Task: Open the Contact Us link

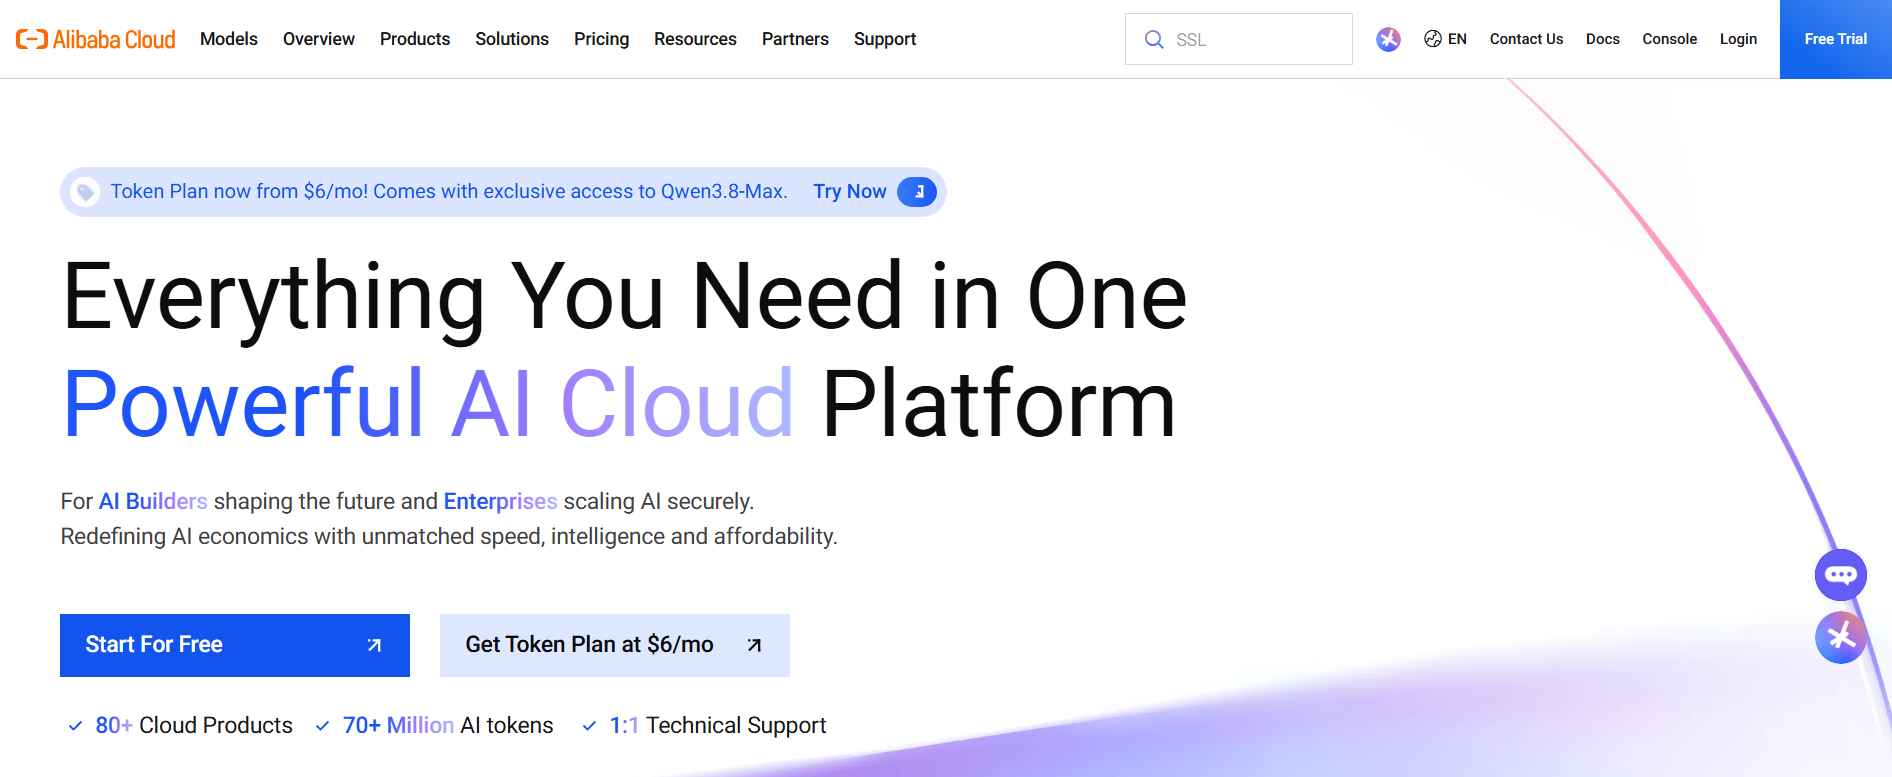Action: [x=1526, y=39]
